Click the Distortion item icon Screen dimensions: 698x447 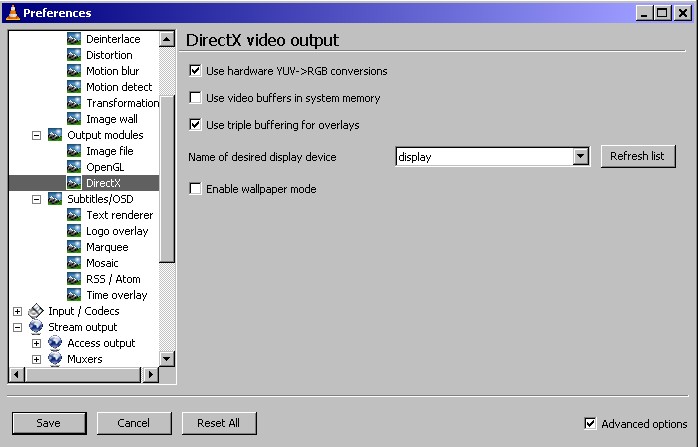[x=74, y=55]
